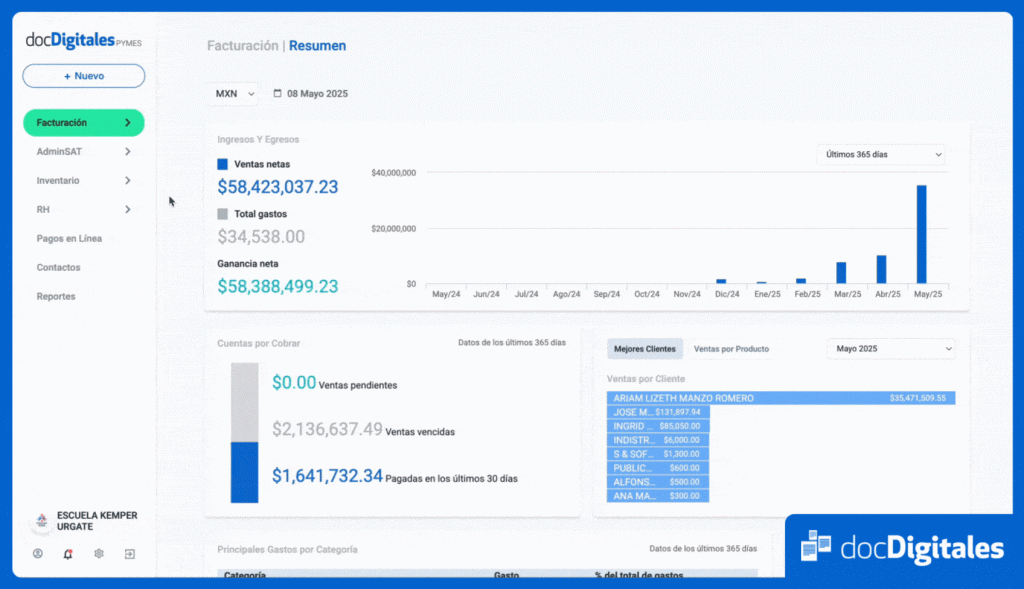
Task: Click the calendar icon beside 08 Mayo 2025
Action: point(278,94)
